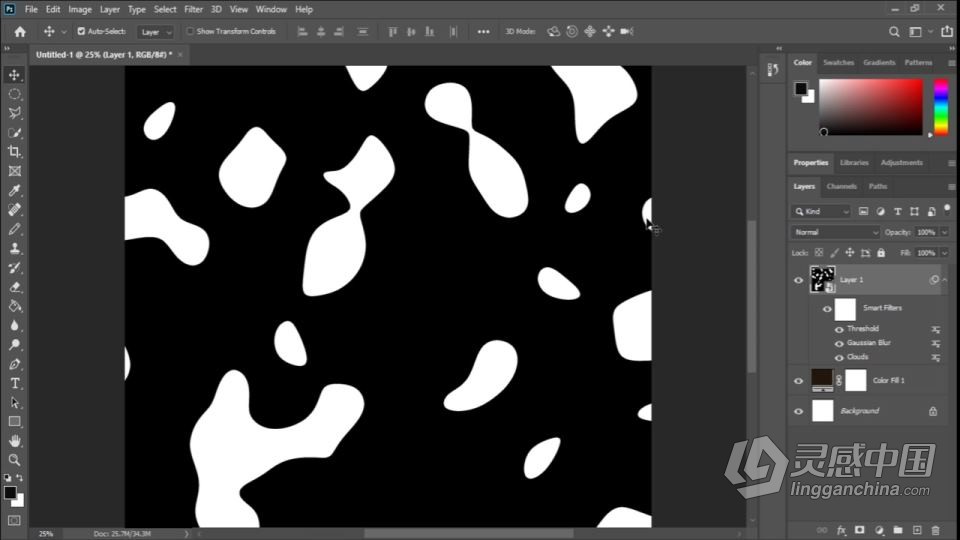
Task: Pick a color in the red color field
Action: tap(871, 107)
